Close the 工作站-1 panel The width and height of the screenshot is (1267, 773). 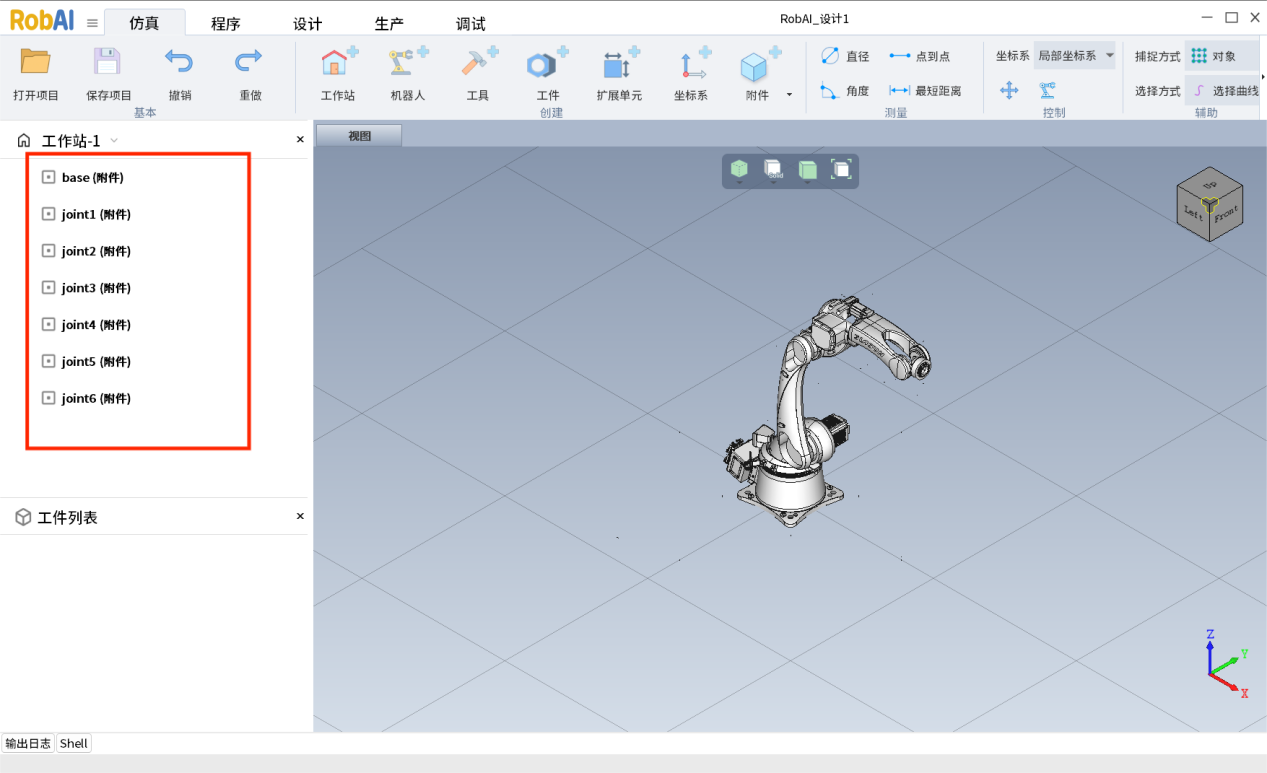(300, 140)
